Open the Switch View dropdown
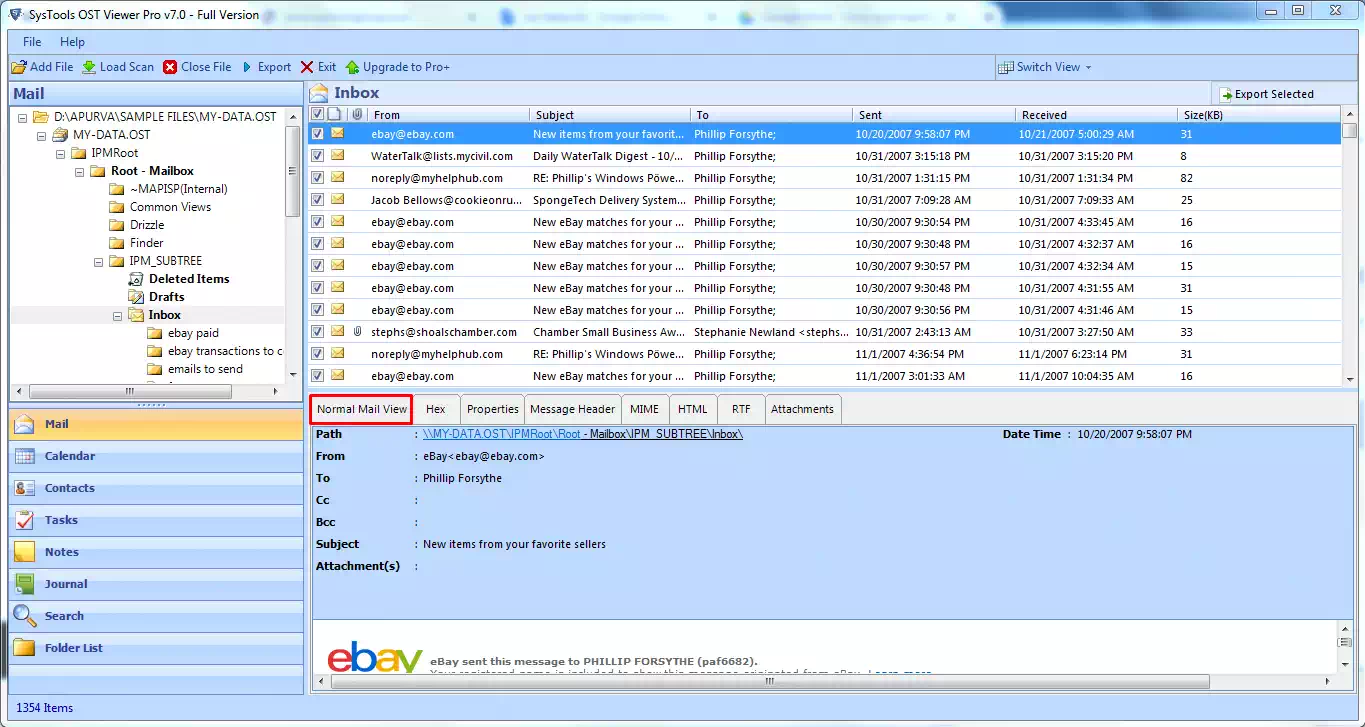The width and height of the screenshot is (1365, 727). point(1046,67)
